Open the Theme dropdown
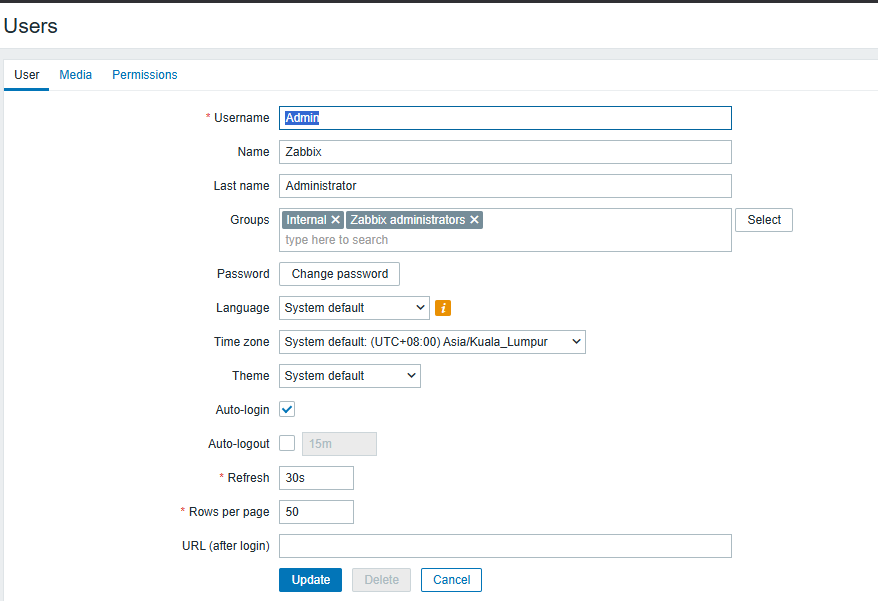 (x=349, y=376)
